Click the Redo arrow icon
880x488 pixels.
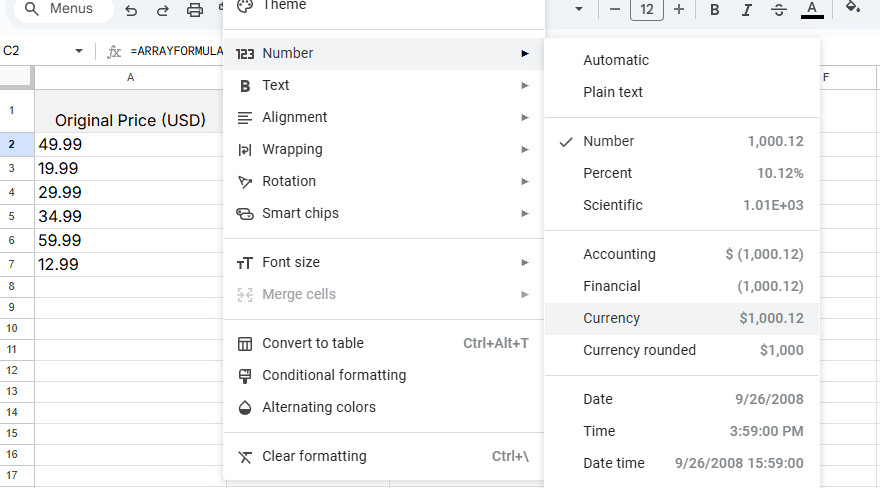(163, 10)
